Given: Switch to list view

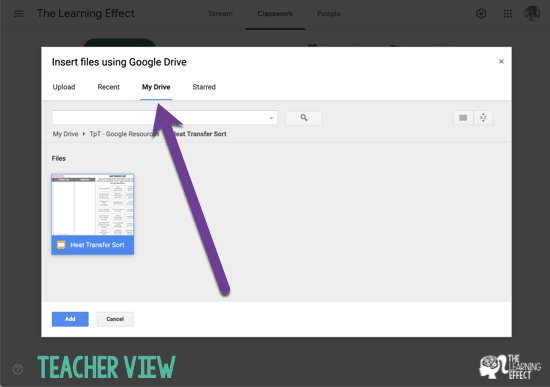Looking at the screenshot, I should 463,118.
